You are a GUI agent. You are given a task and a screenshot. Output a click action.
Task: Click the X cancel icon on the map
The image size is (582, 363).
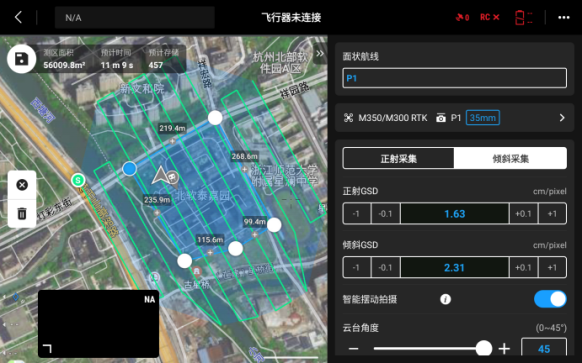22,185
